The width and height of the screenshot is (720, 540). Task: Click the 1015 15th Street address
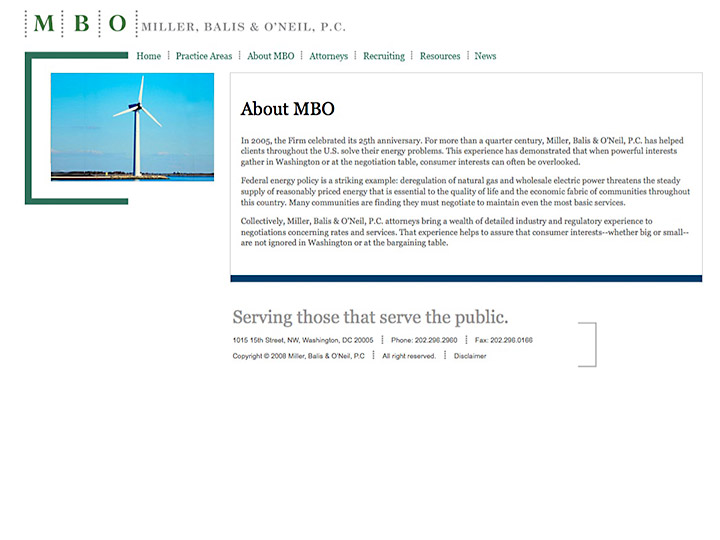(x=303, y=340)
